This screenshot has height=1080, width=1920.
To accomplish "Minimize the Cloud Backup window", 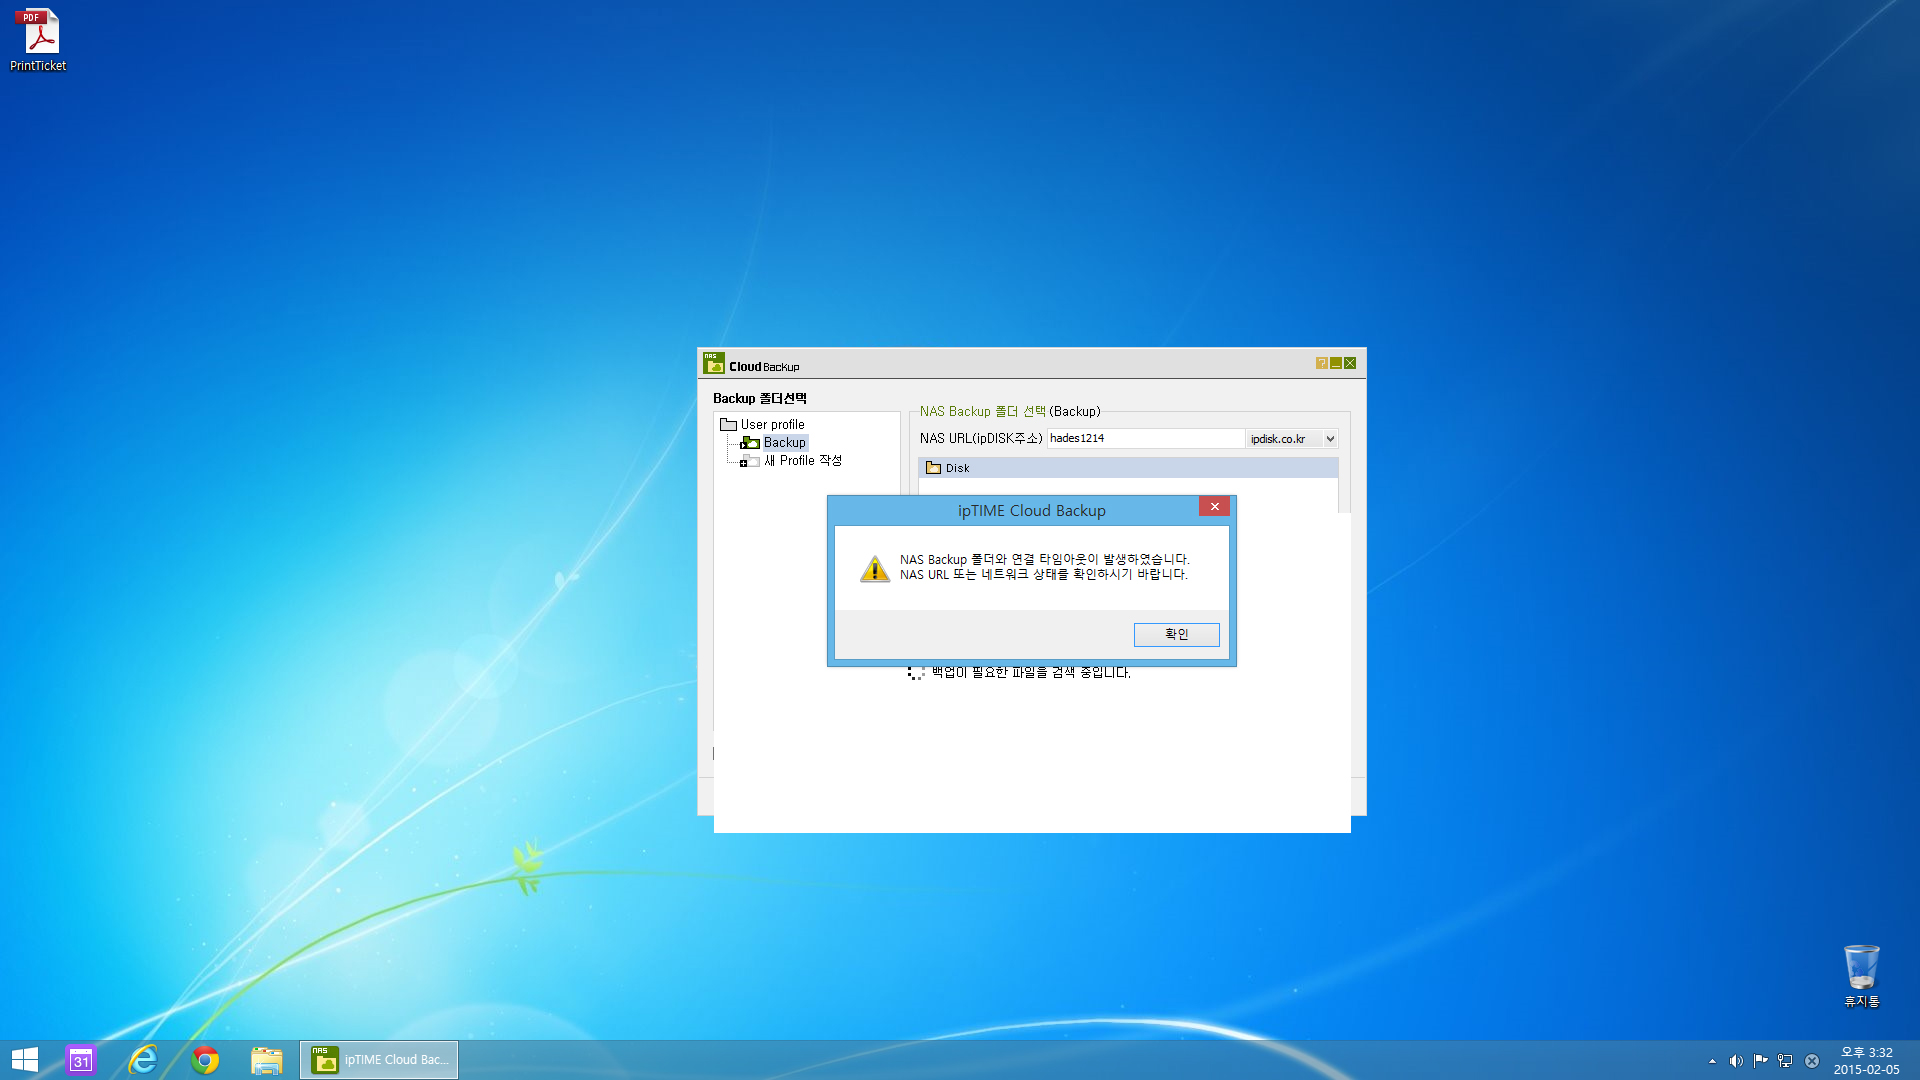I will pyautogui.click(x=1335, y=363).
